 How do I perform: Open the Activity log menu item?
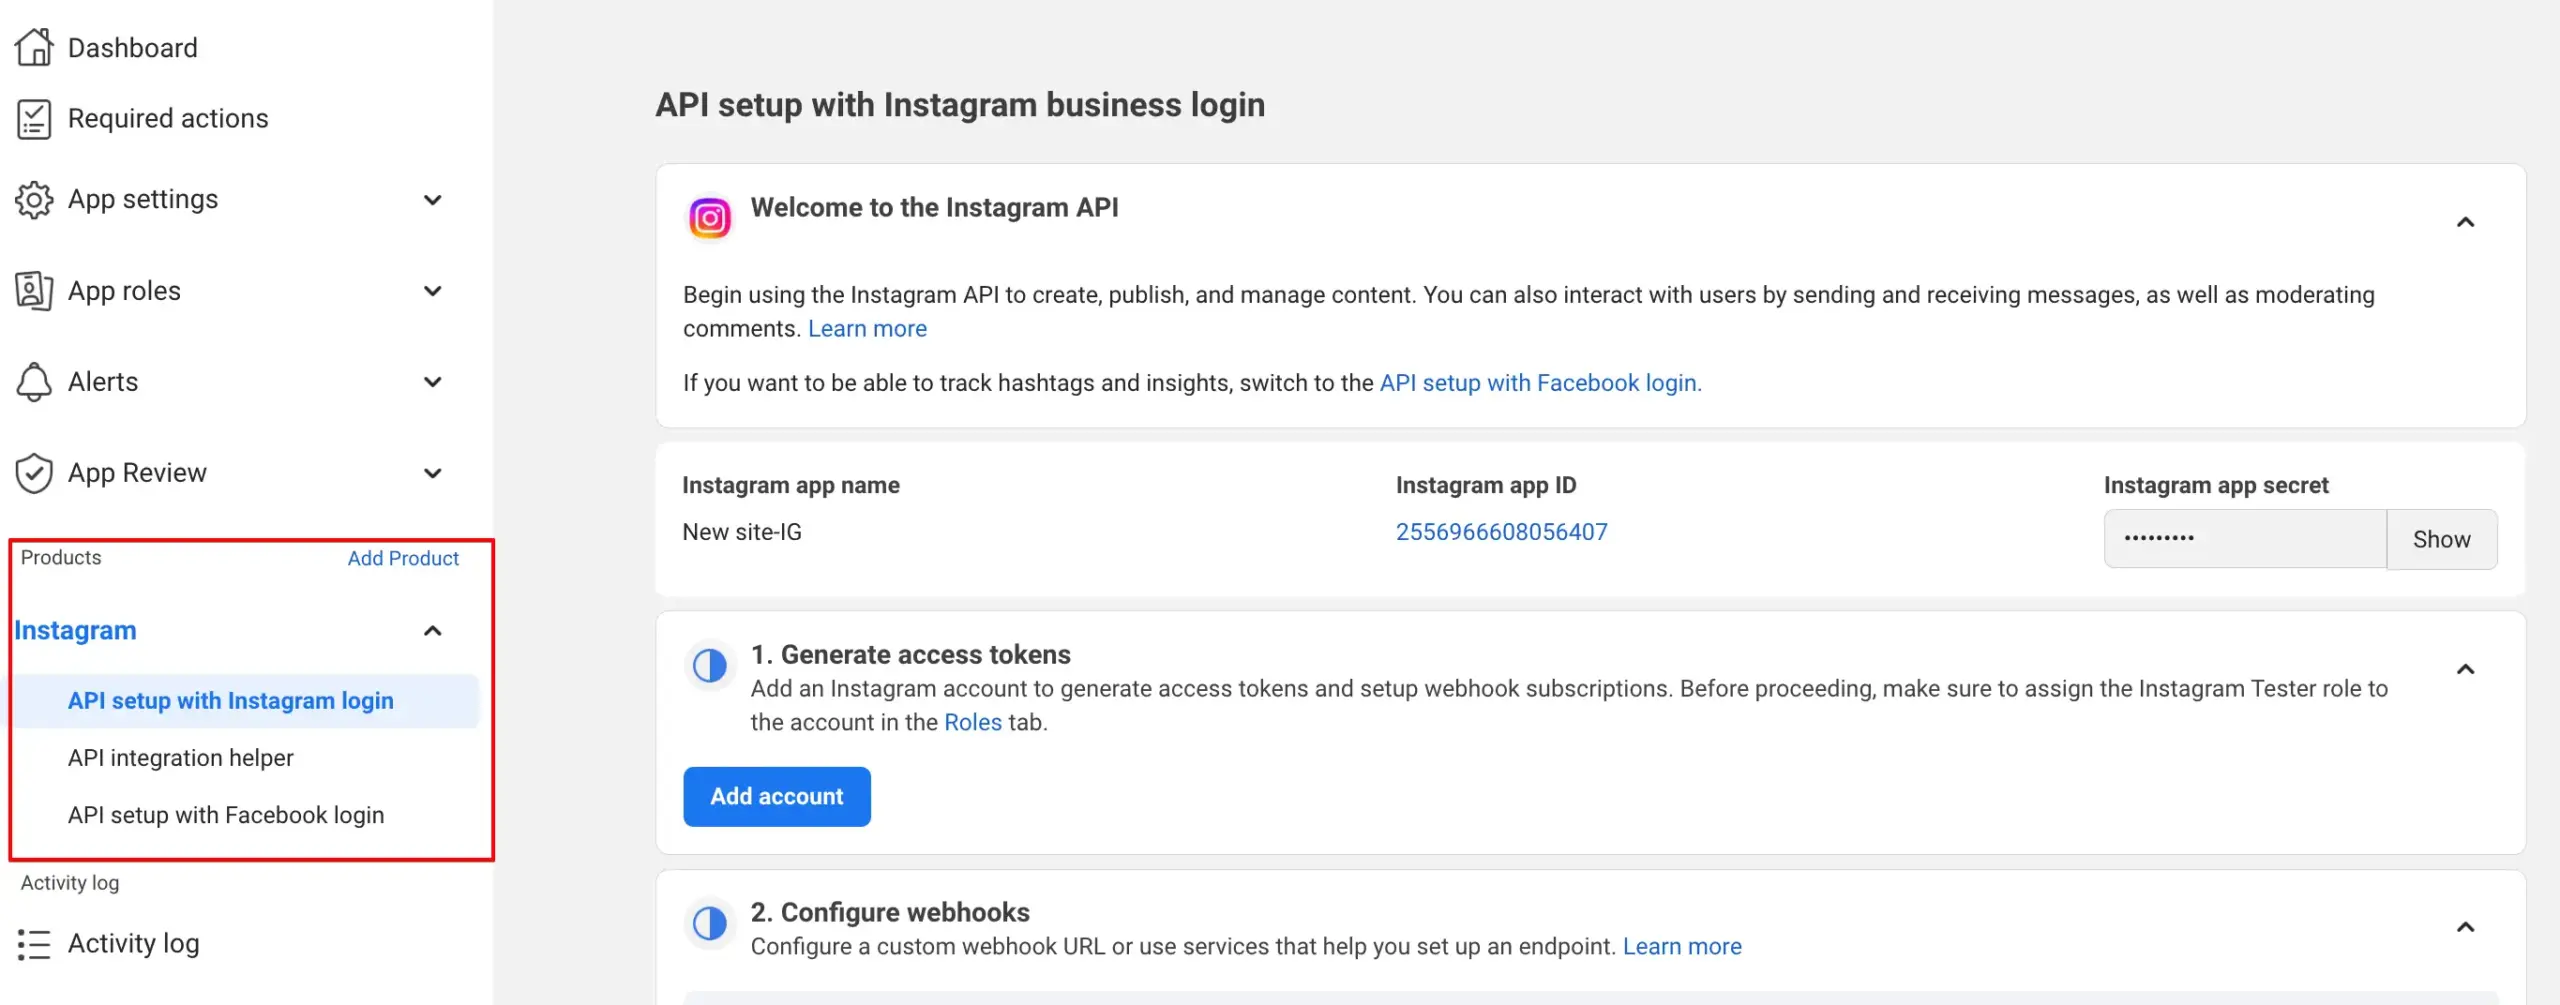134,943
